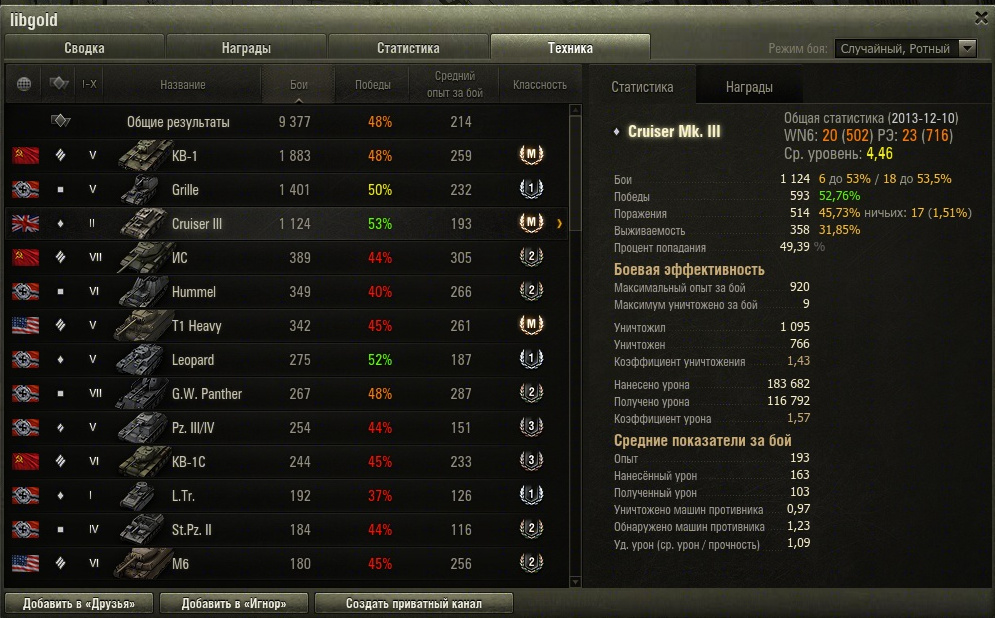
Task: Select the KB-1 tank icon row
Action: coord(143,155)
